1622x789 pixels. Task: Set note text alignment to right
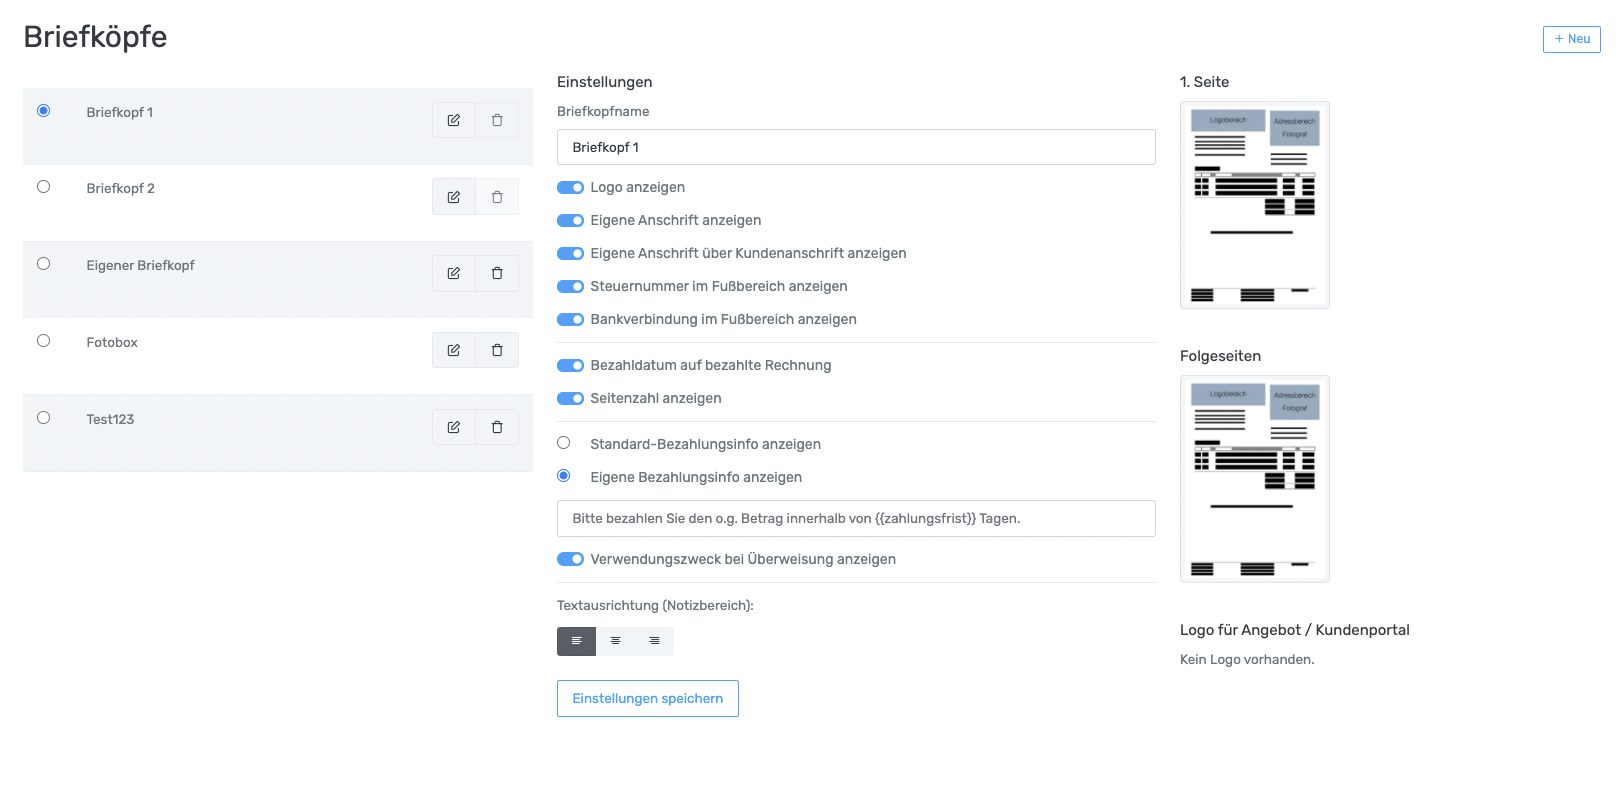click(654, 641)
